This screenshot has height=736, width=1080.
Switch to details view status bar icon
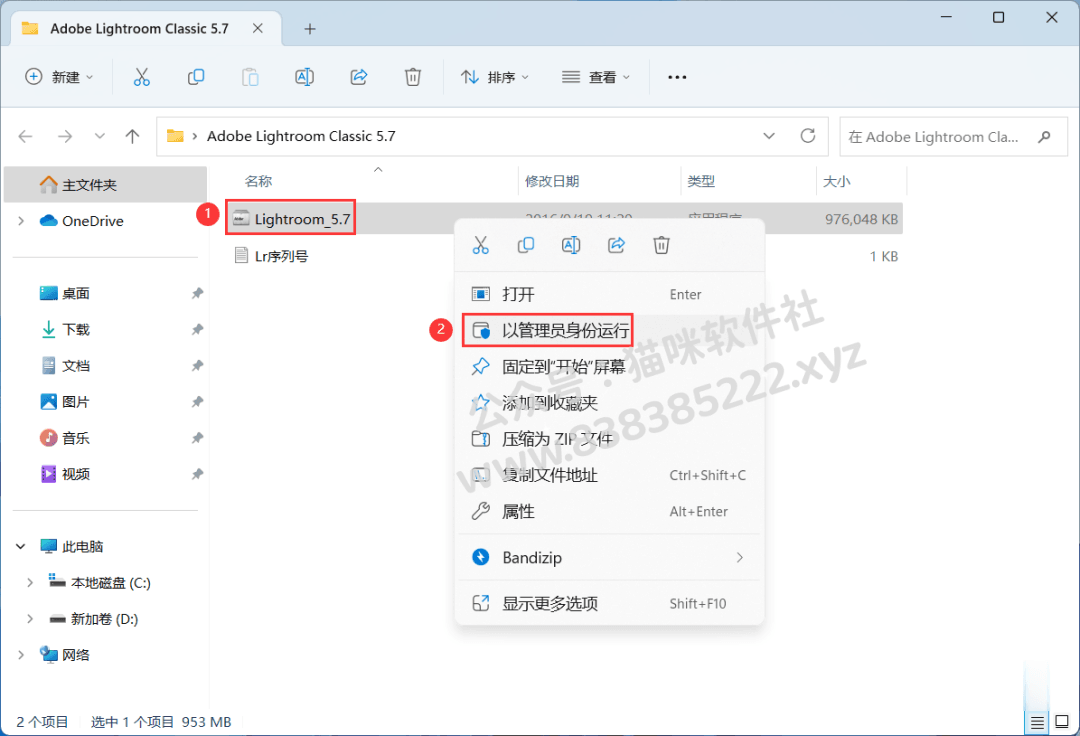click(x=1037, y=722)
